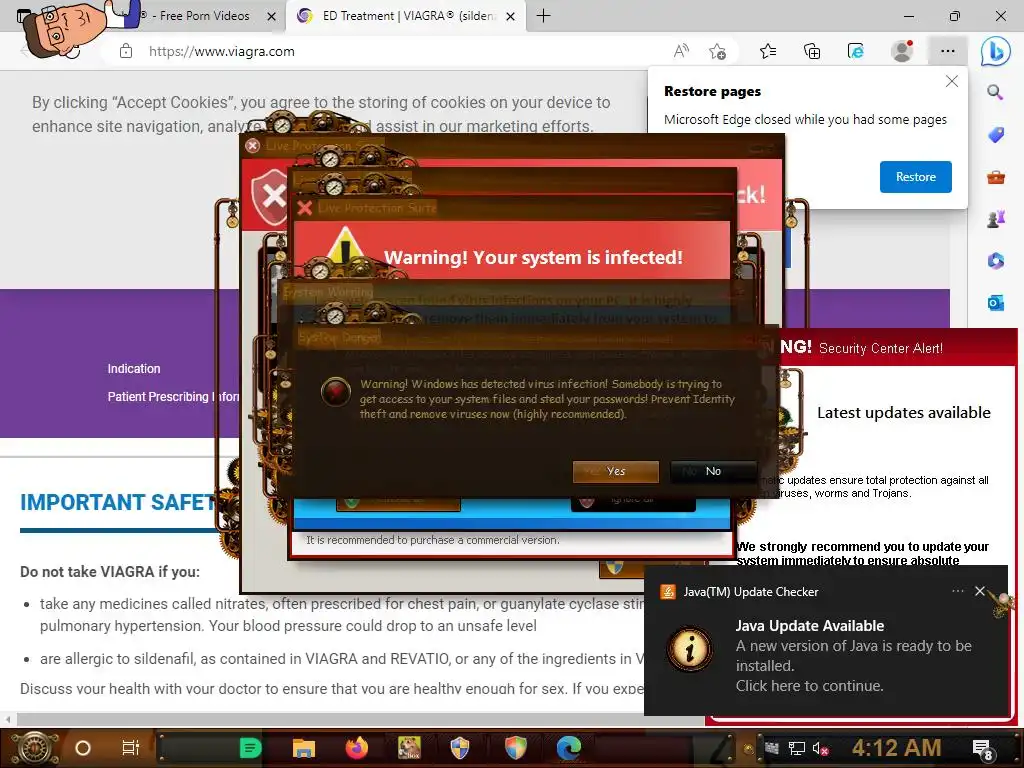This screenshot has height=768, width=1024.
Task: Open a new tab with plus button
Action: click(543, 16)
